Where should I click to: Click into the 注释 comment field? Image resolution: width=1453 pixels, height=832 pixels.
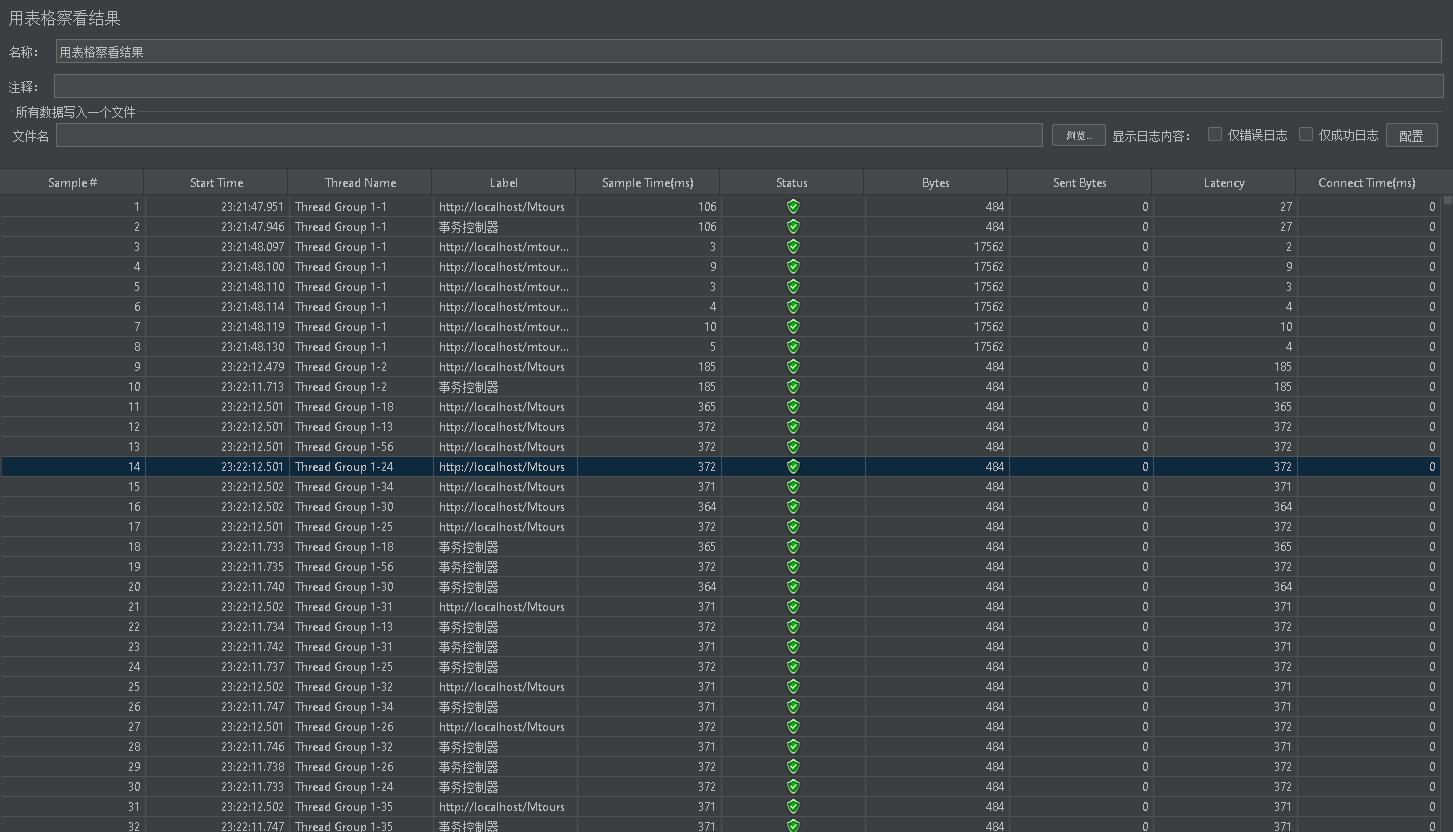748,86
